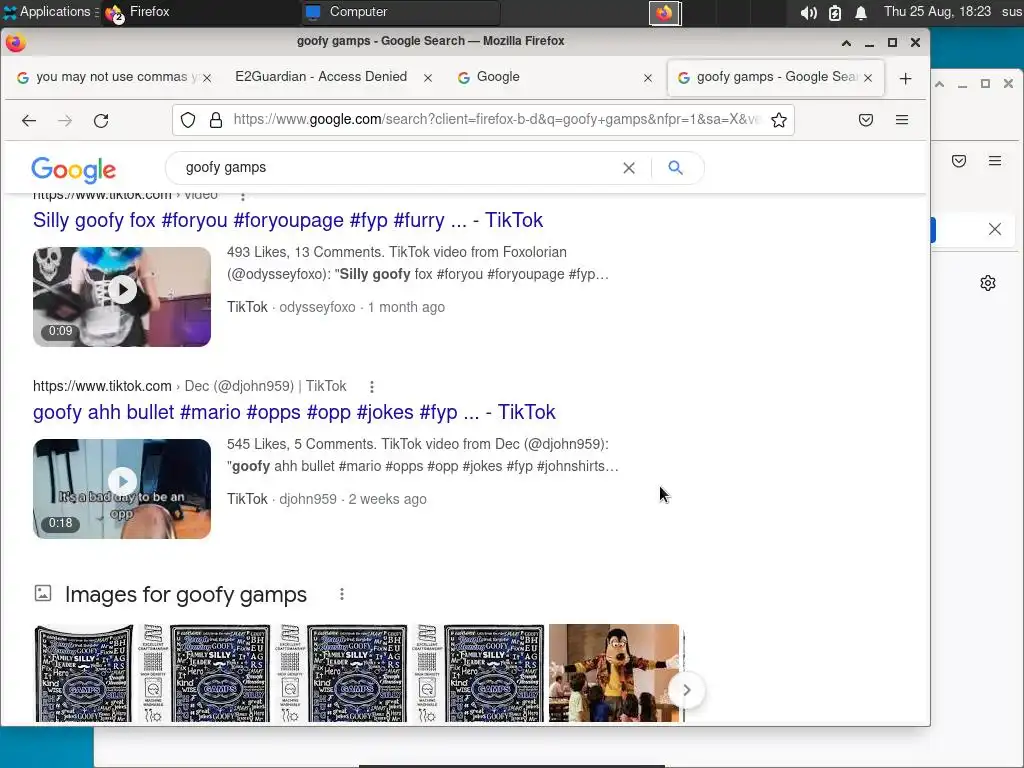1024x768 pixels.
Task: Bookmark this page with the star icon
Action: [x=778, y=120]
